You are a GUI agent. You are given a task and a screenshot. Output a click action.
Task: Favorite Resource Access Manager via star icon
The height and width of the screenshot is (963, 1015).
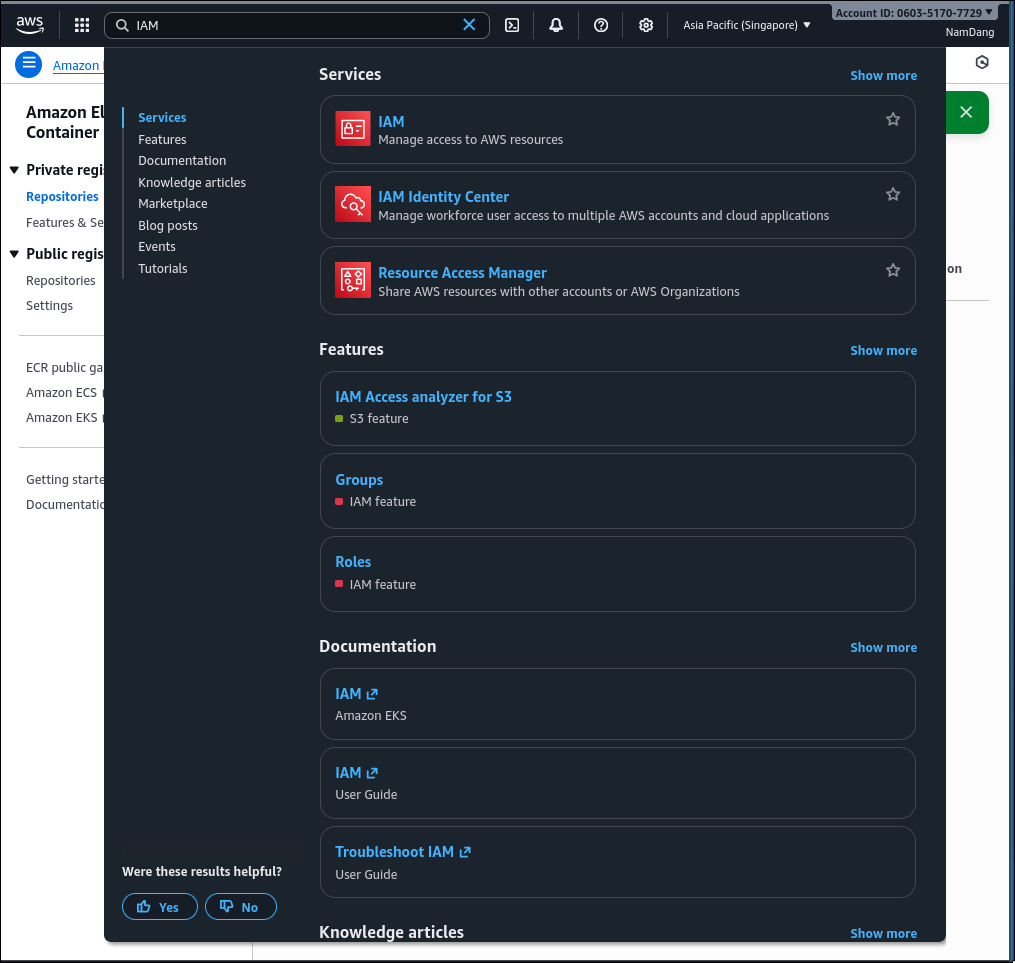tap(892, 269)
